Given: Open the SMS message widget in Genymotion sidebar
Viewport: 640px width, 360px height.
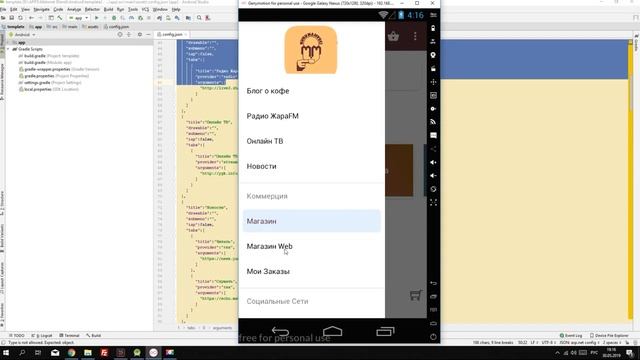Looking at the screenshot, I should [x=433, y=135].
